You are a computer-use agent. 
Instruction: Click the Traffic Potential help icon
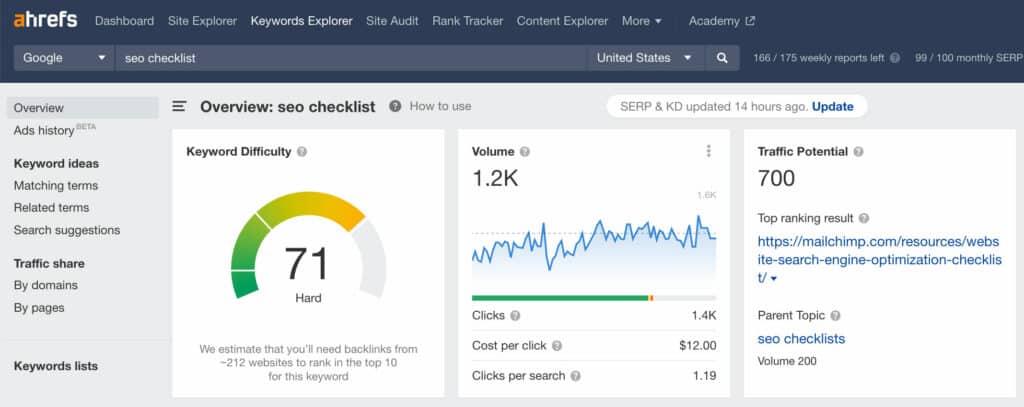[858, 152]
